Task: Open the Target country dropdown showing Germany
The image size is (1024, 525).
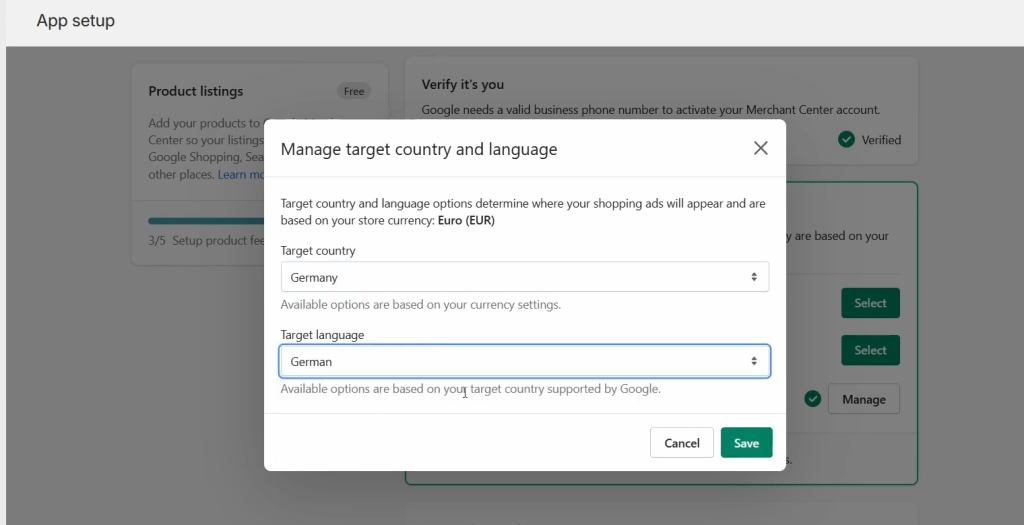Action: coord(524,277)
